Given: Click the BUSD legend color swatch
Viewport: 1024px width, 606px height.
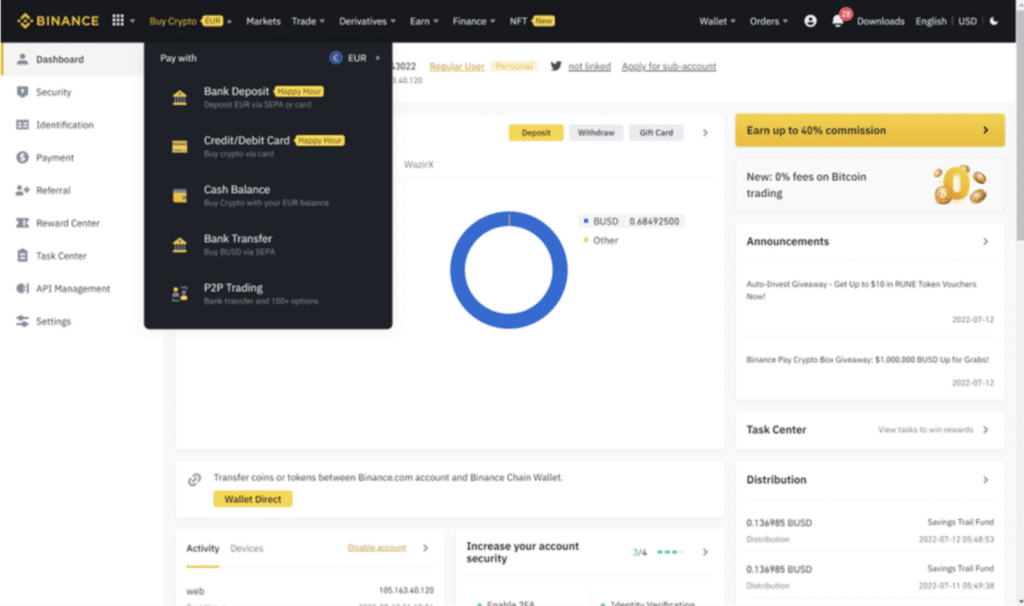Looking at the screenshot, I should tap(586, 221).
